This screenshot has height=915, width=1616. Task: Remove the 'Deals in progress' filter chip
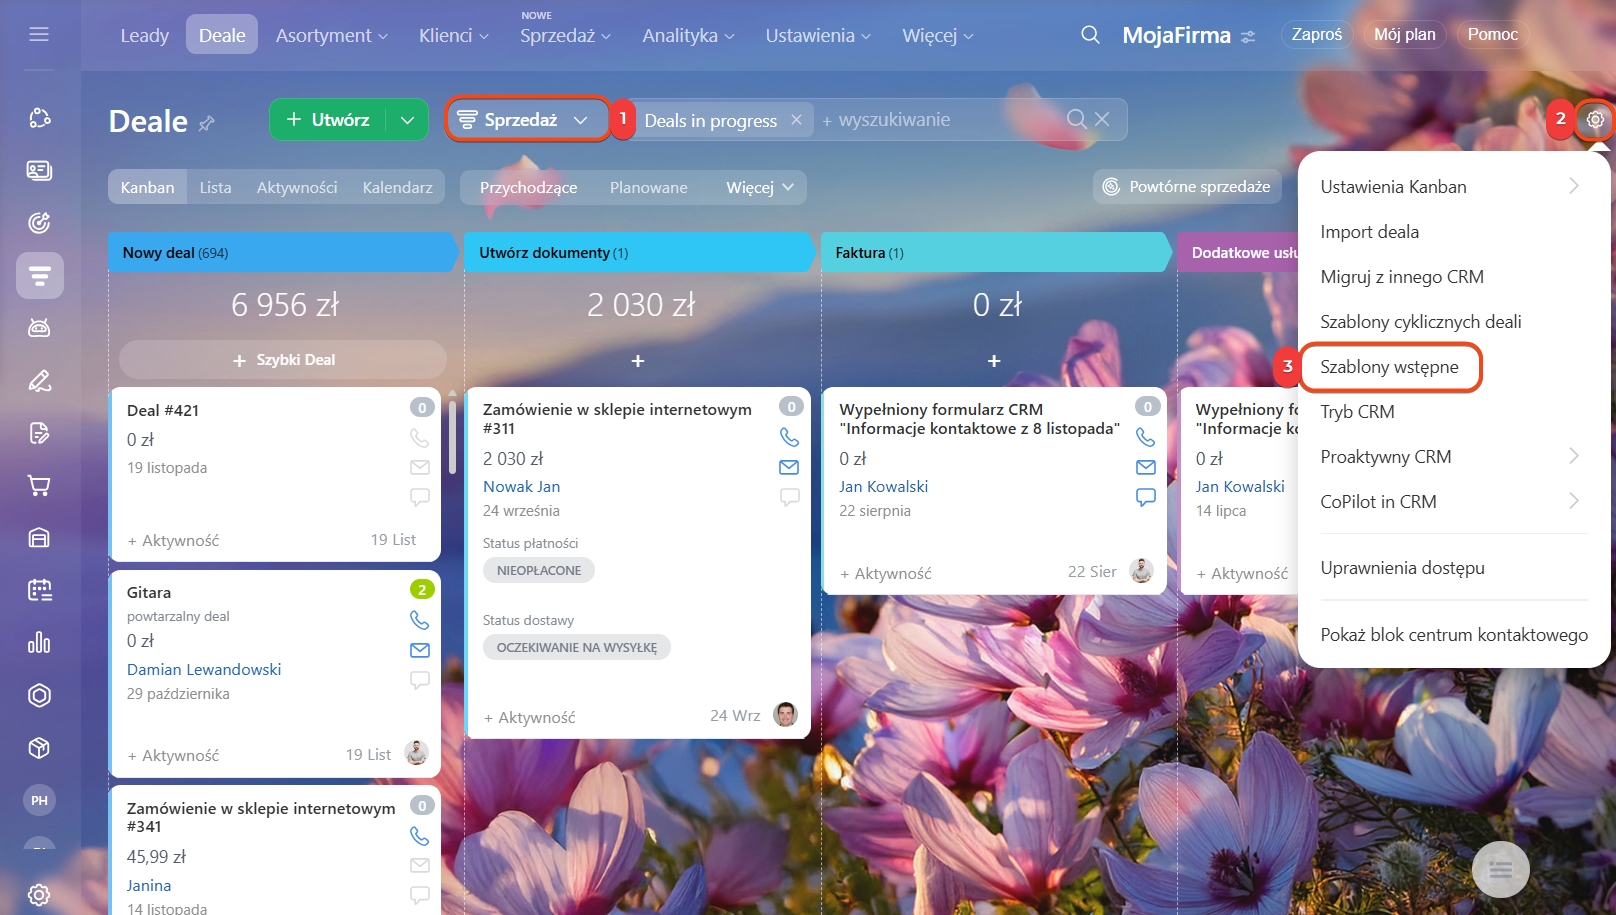tap(796, 120)
